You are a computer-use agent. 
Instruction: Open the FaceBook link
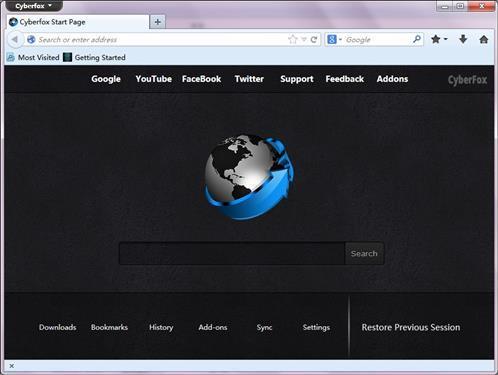[201, 79]
